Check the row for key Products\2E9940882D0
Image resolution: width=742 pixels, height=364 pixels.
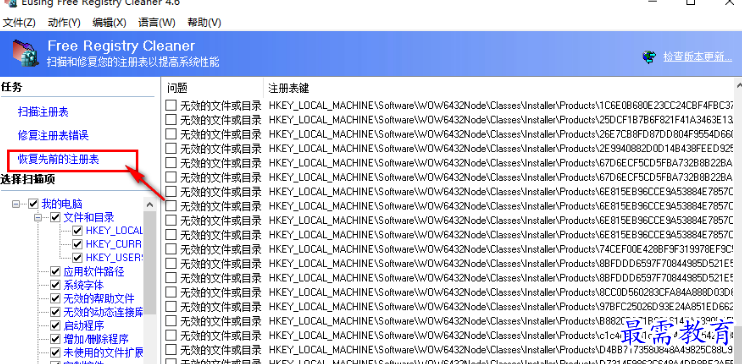(x=171, y=148)
